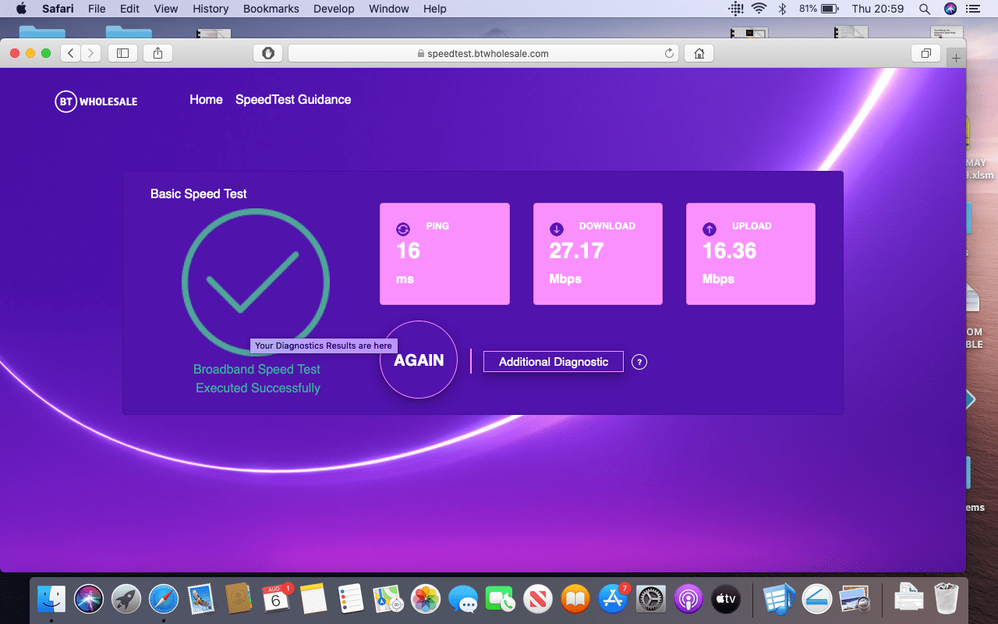Image resolution: width=998 pixels, height=624 pixels.
Task: Open the Wi-Fi status menu icon
Action: tap(757, 9)
